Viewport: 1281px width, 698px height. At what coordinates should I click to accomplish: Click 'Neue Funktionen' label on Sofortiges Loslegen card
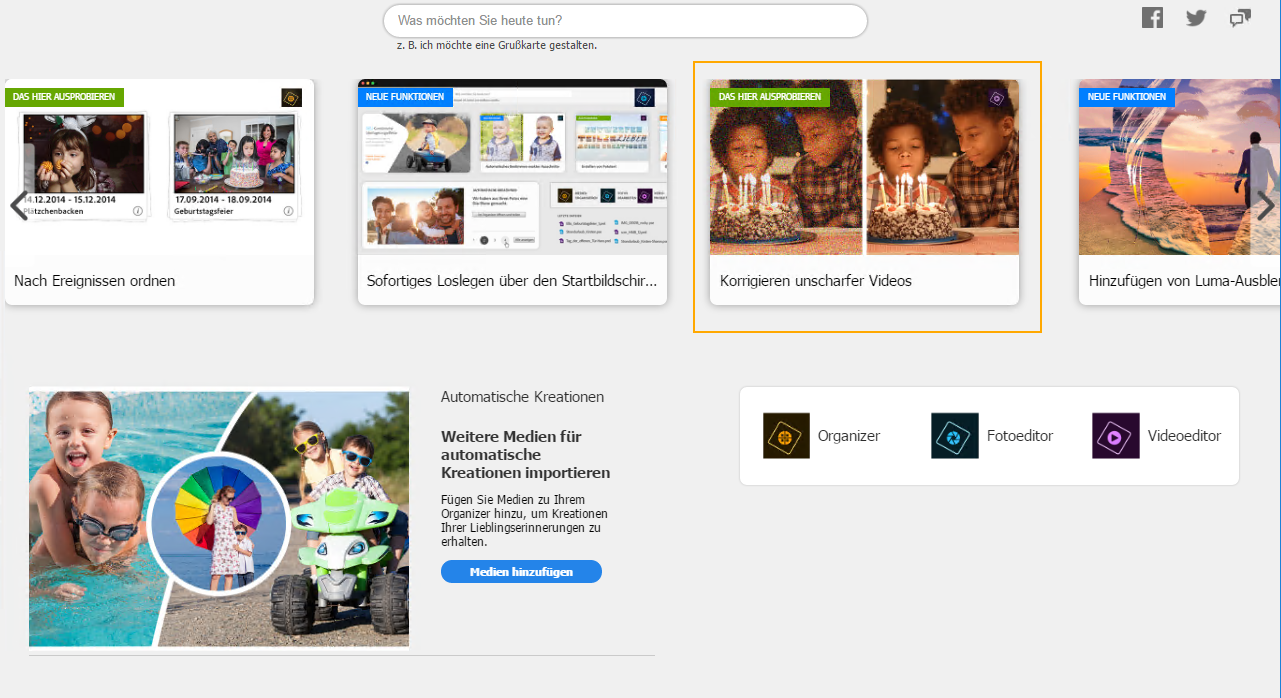point(406,97)
